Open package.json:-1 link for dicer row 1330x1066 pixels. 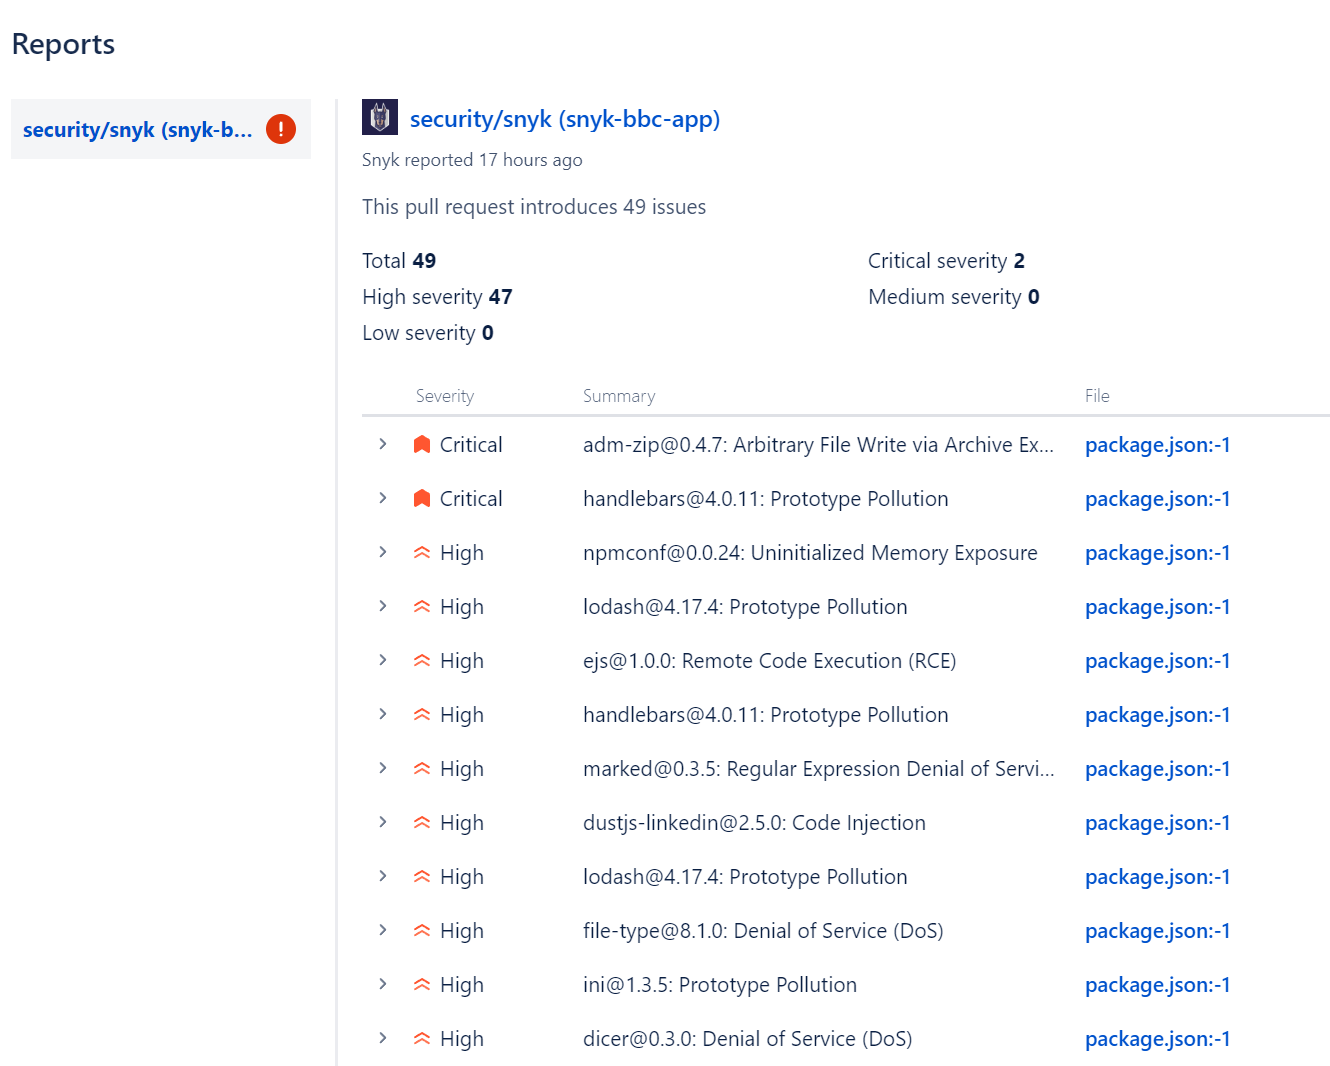coord(1157,1039)
